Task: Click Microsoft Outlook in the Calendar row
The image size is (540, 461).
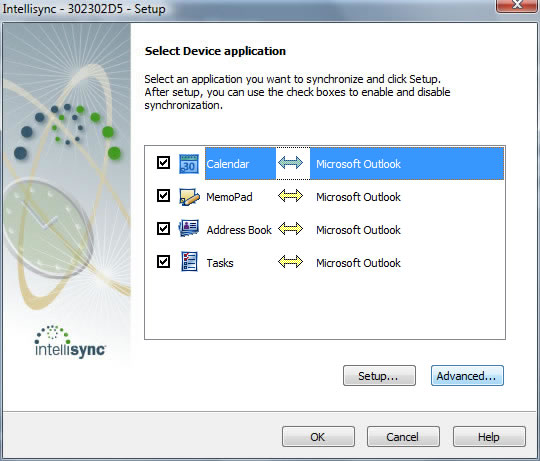Action: [359, 164]
